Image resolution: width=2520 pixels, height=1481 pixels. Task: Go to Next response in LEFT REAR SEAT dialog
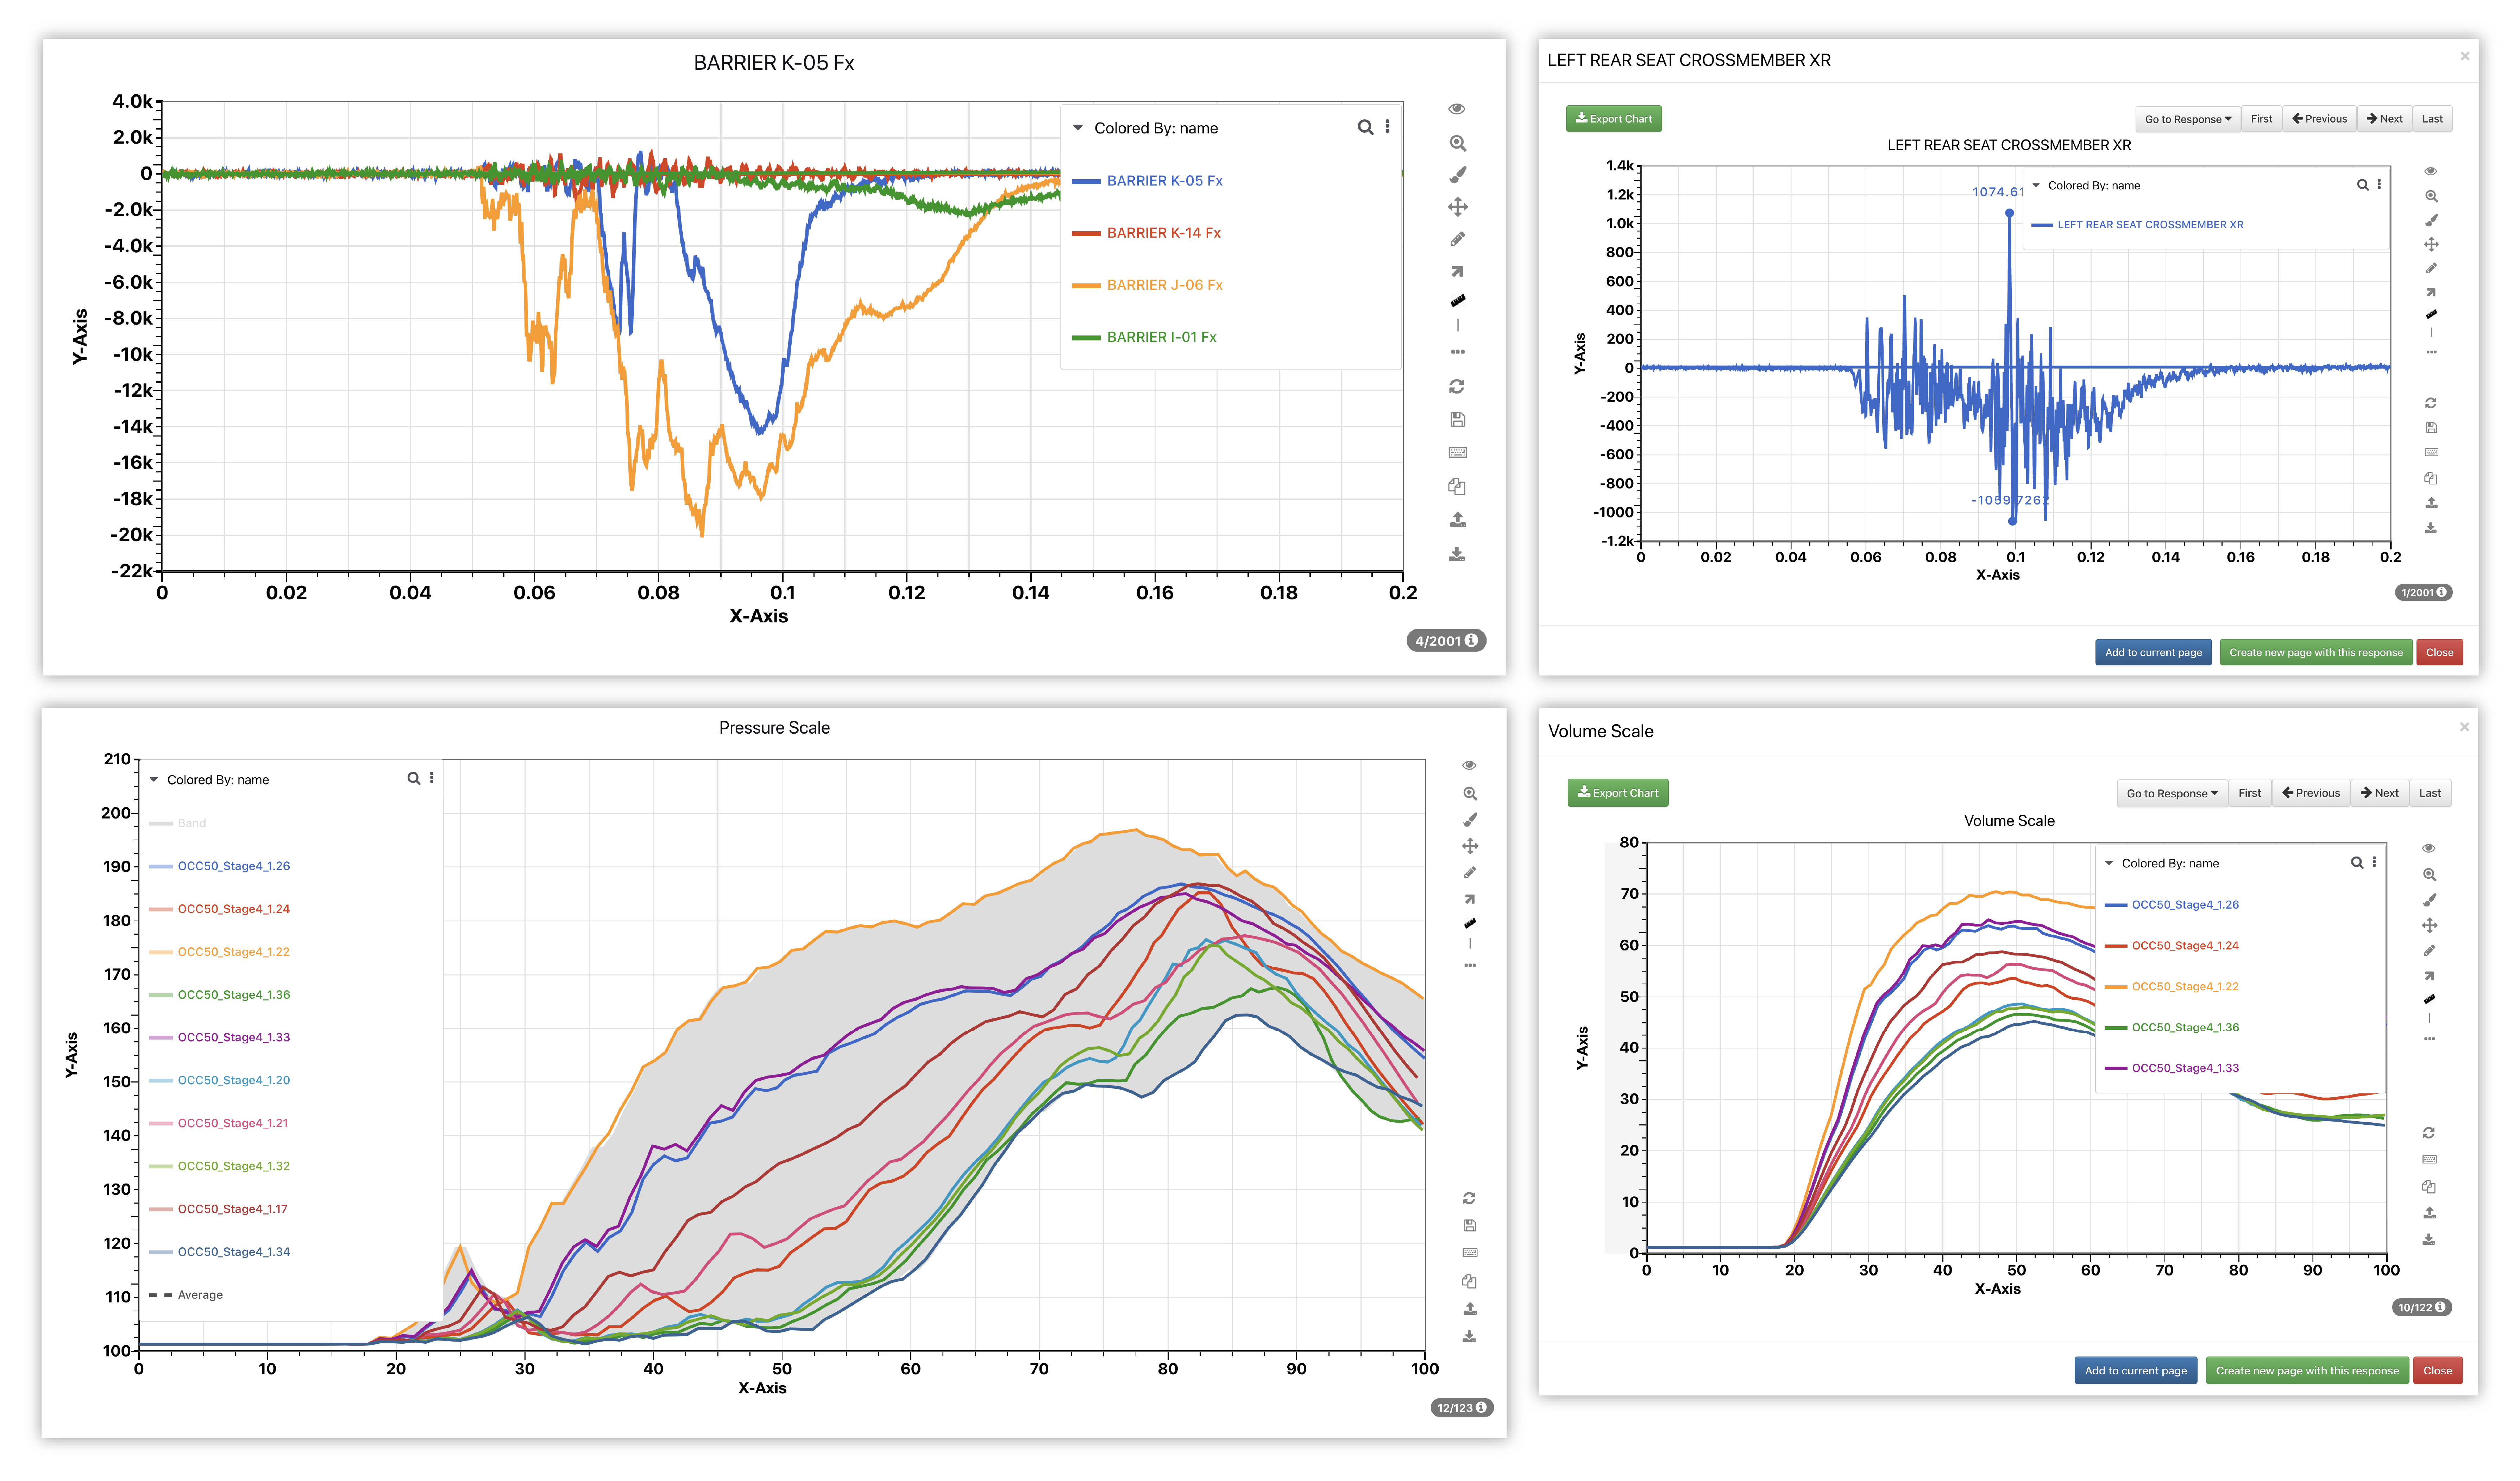coord(2384,119)
